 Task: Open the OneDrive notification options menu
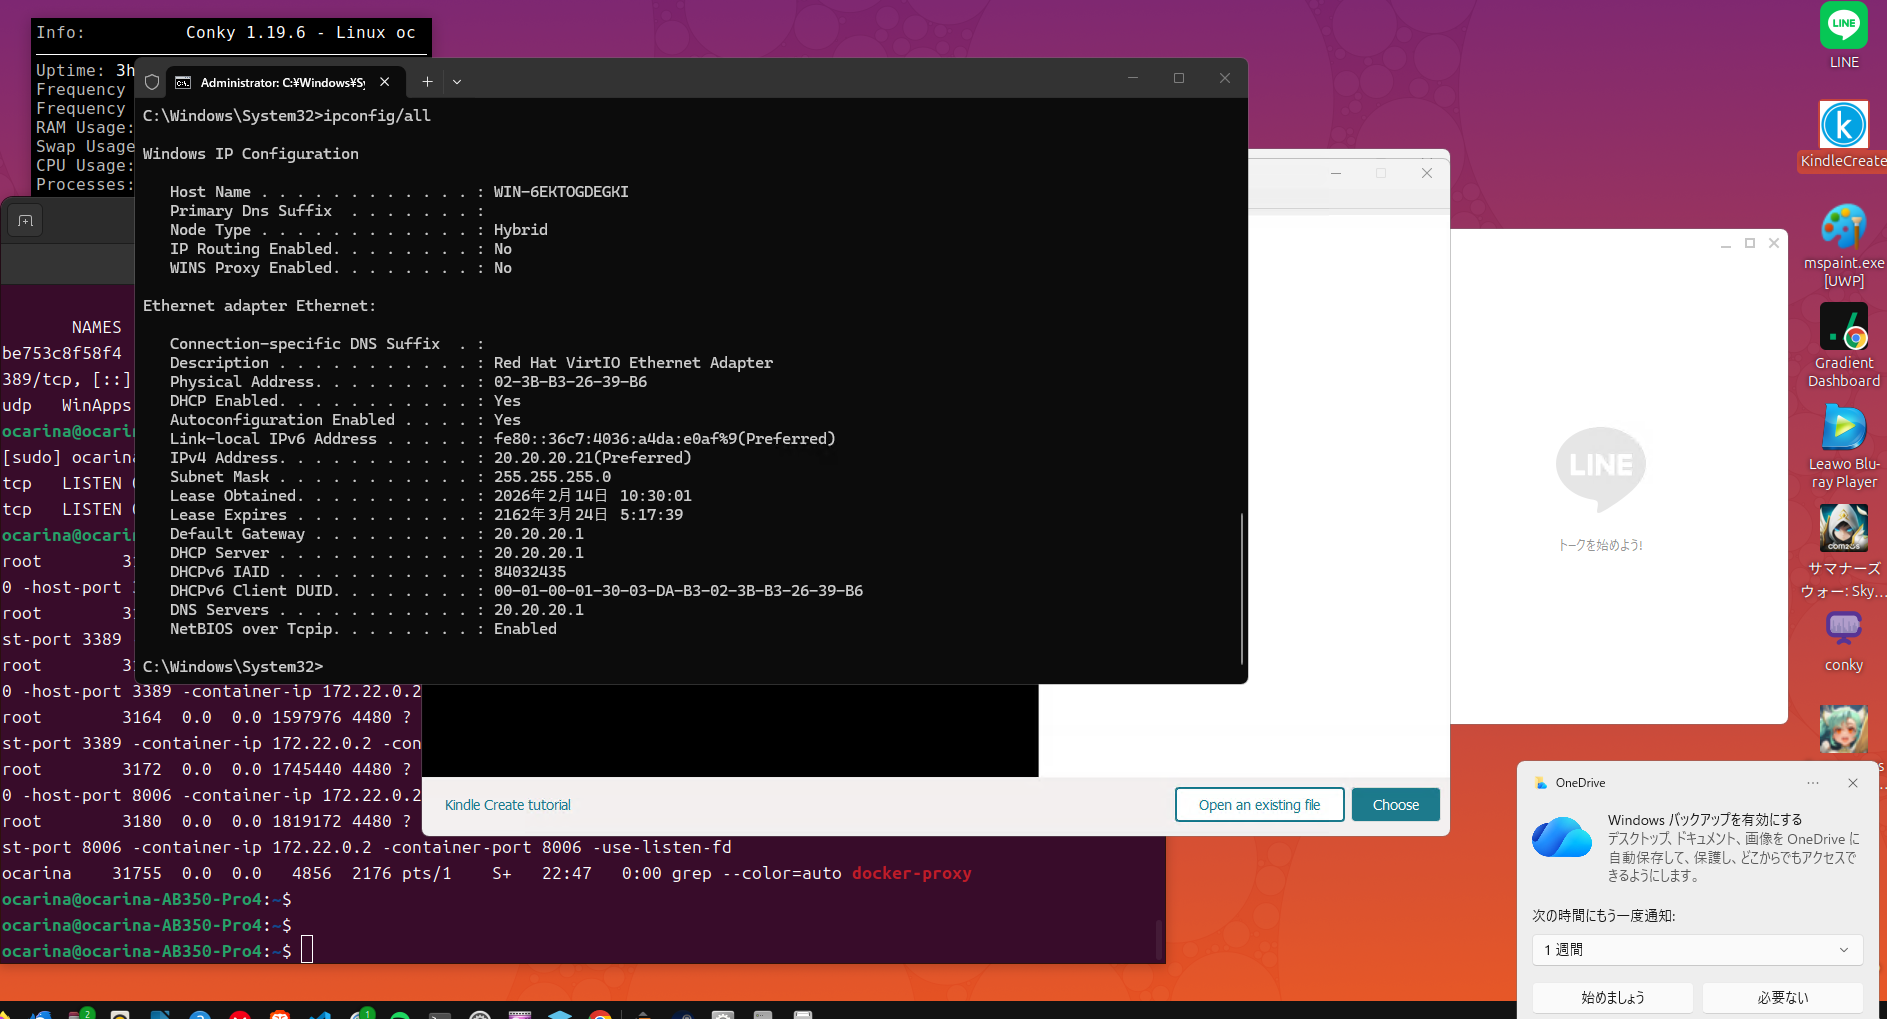click(x=1813, y=783)
